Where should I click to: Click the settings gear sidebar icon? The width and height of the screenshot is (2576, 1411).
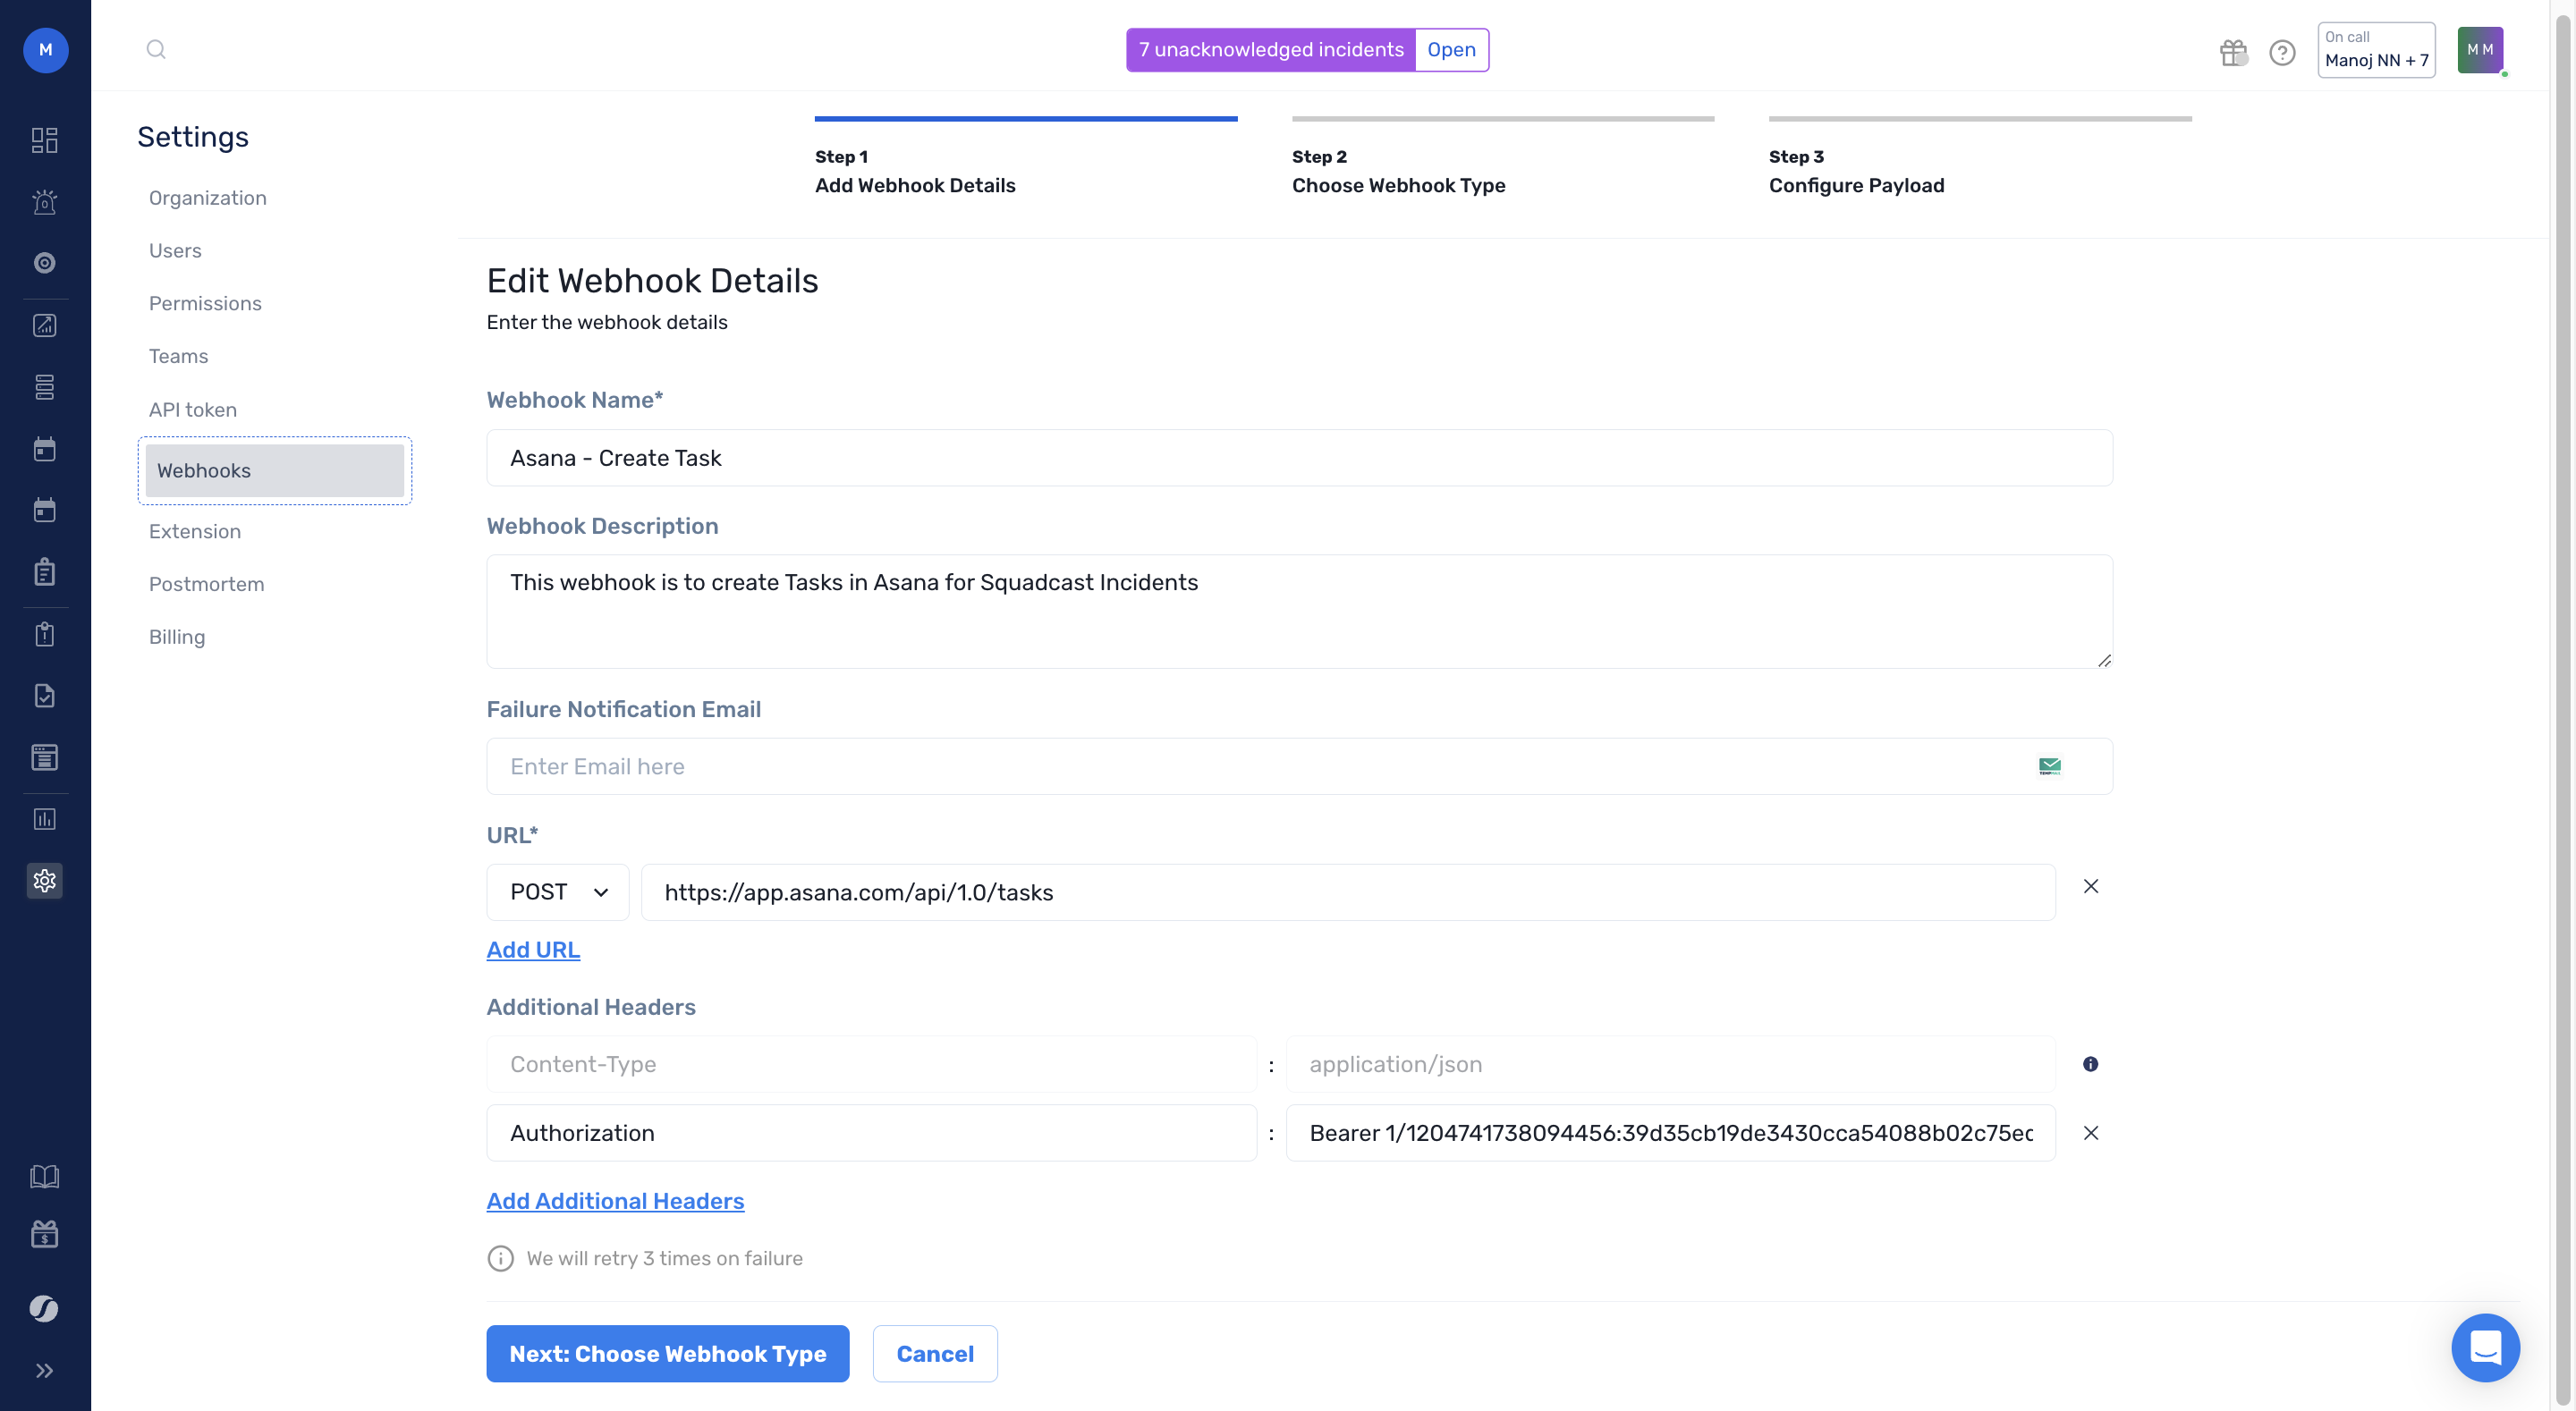45,880
